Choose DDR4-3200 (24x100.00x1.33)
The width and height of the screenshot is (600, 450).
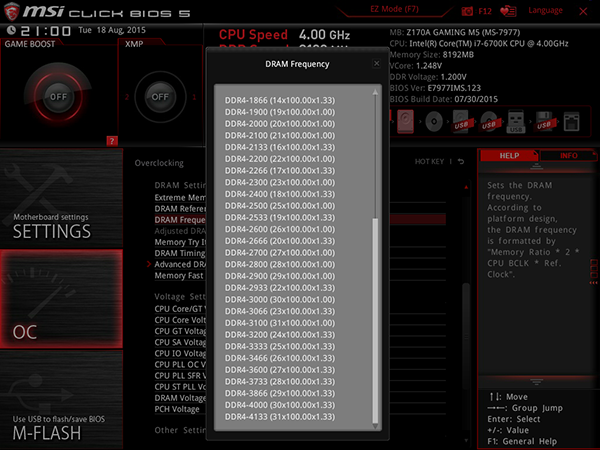tap(280, 335)
